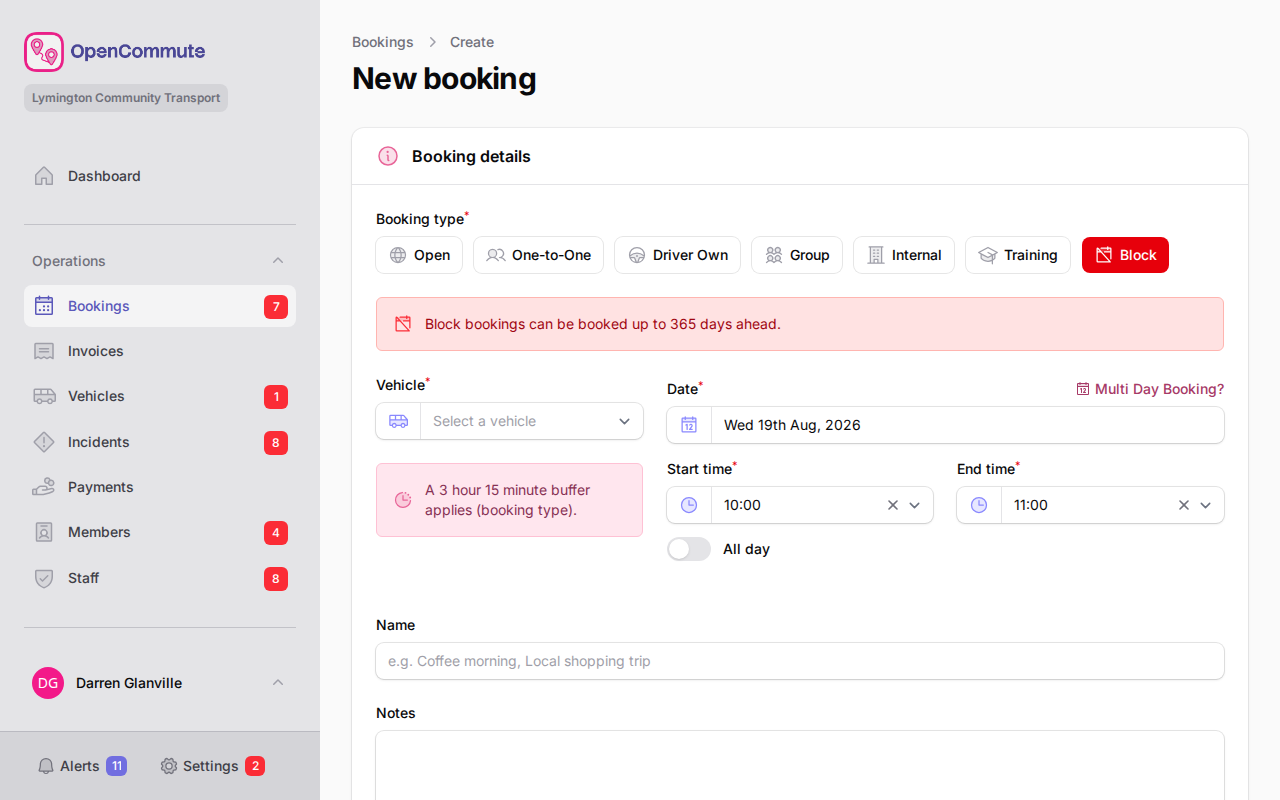
Task: Collapse the Operations section
Action: [x=278, y=261]
